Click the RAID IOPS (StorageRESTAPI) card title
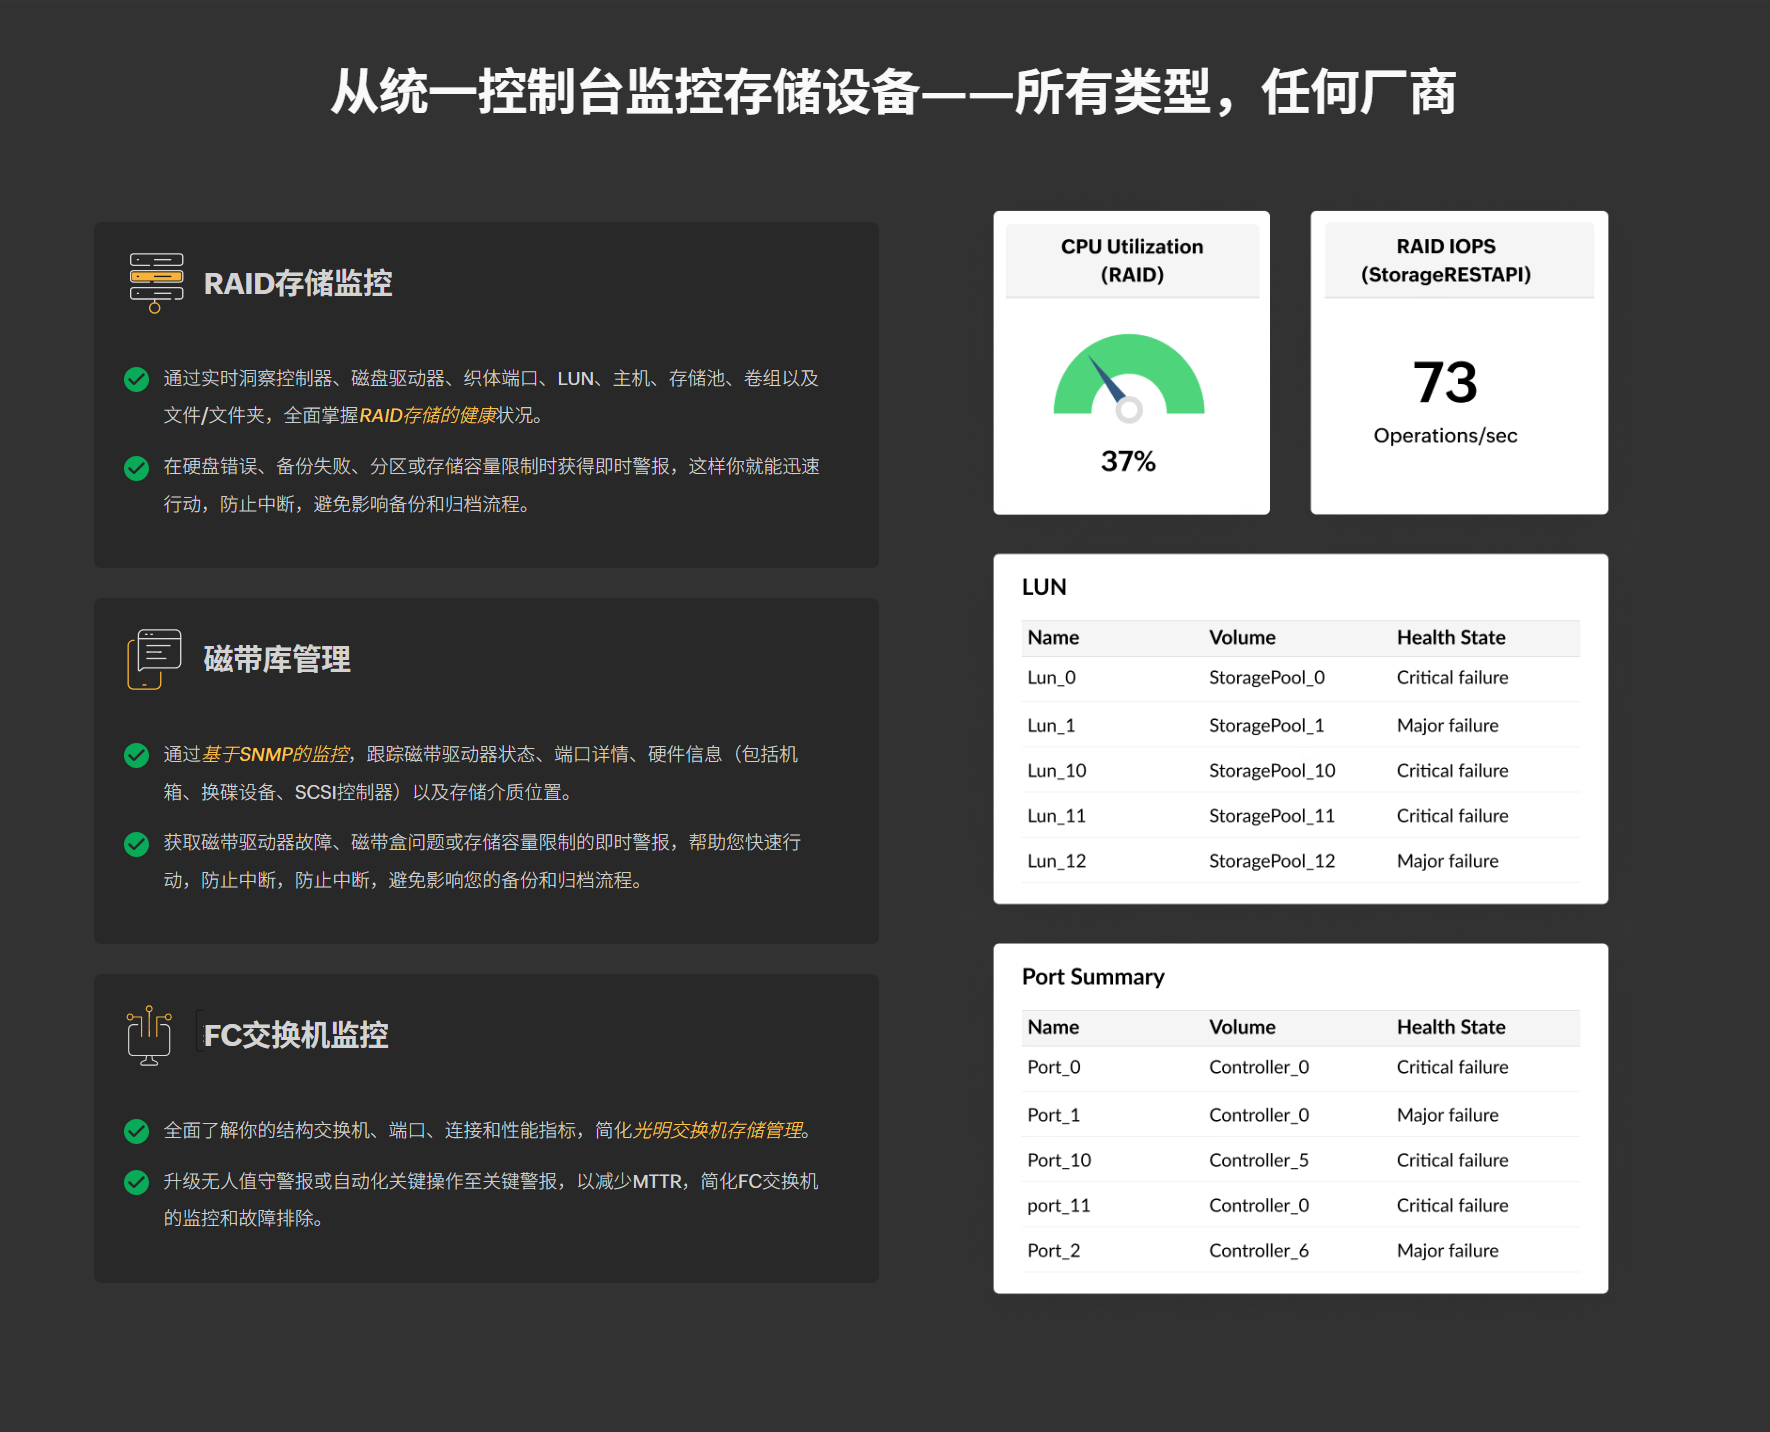This screenshot has width=1770, height=1432. tap(1446, 260)
